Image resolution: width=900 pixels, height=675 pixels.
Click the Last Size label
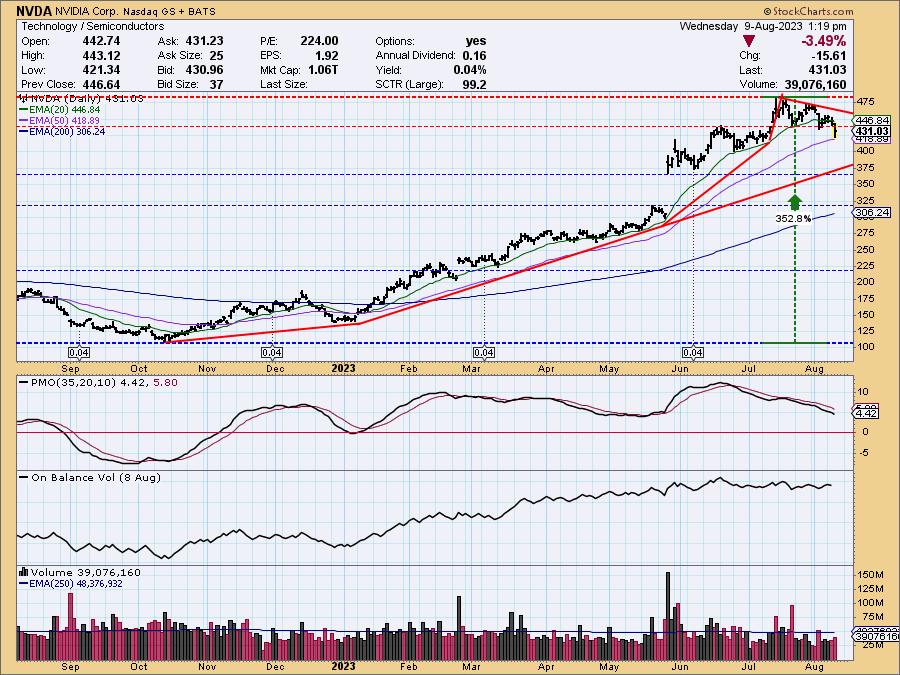(x=284, y=84)
